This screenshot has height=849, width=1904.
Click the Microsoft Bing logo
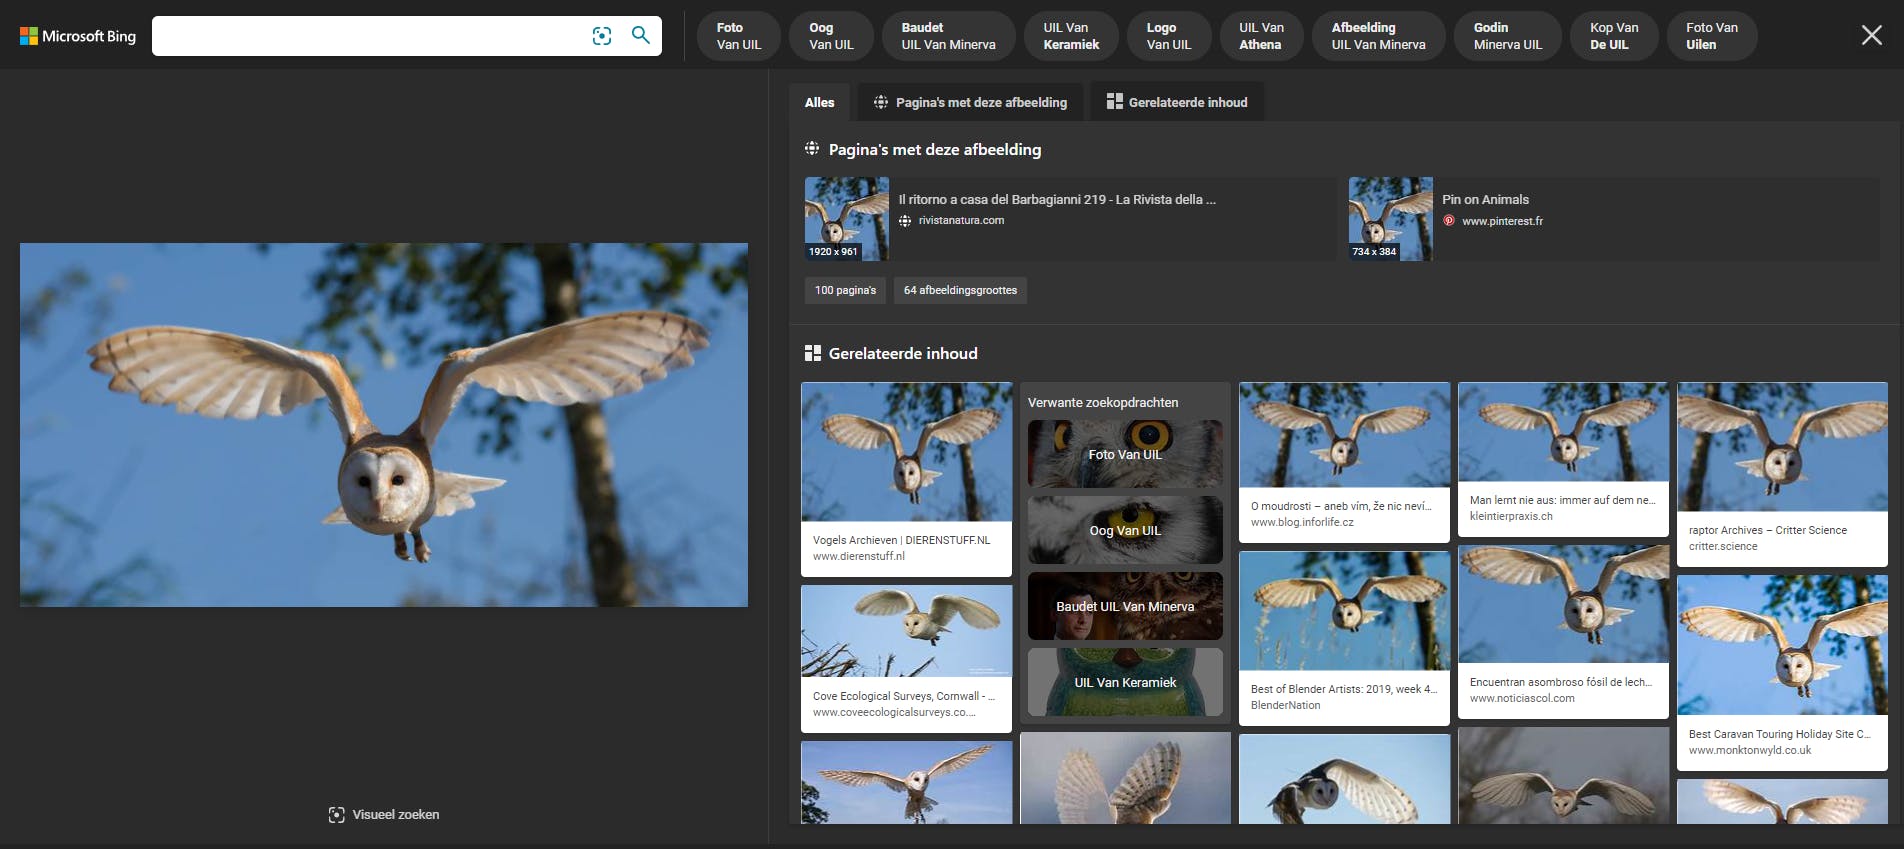coord(78,36)
